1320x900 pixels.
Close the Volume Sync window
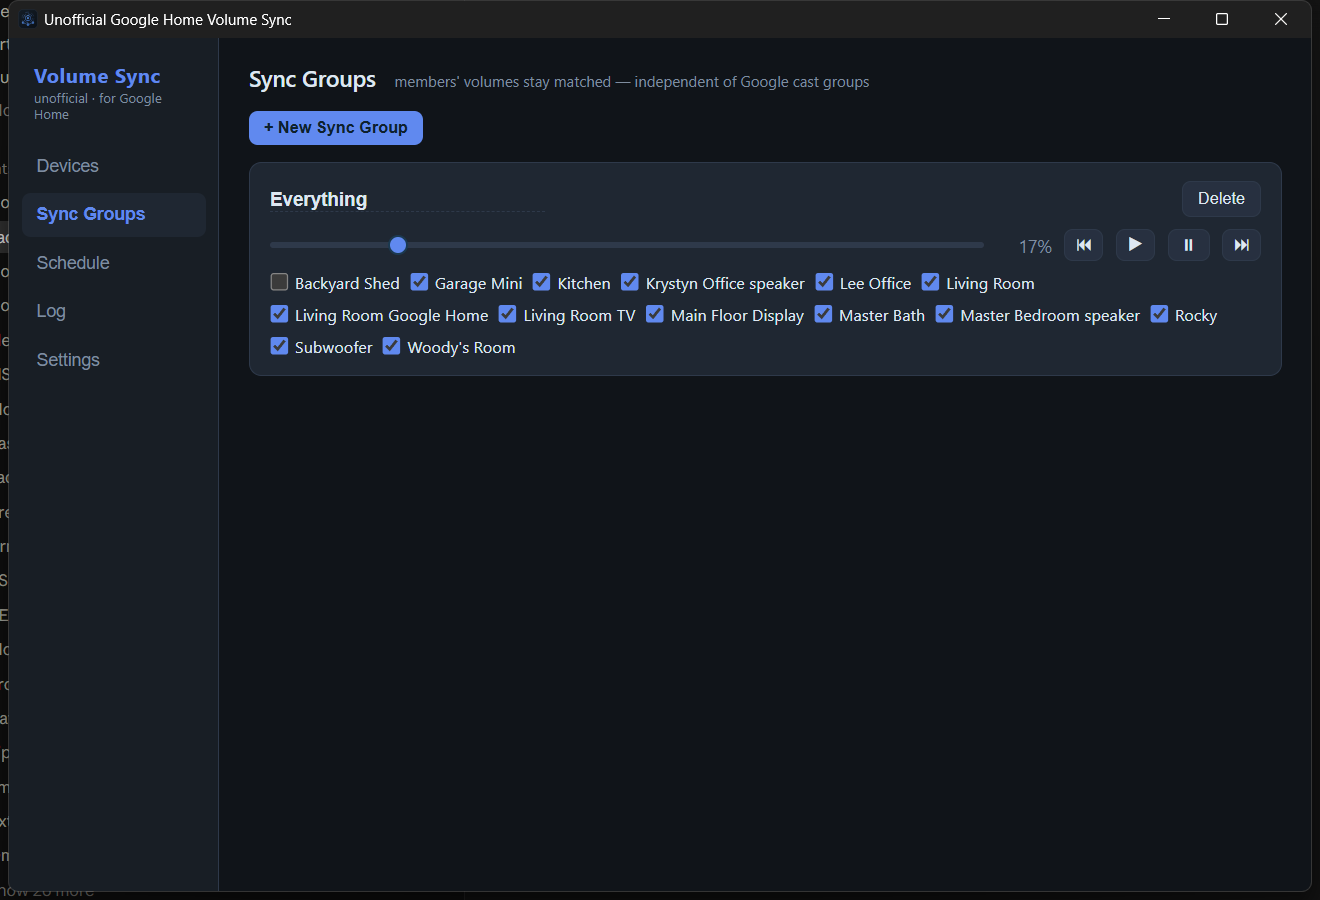click(1281, 19)
